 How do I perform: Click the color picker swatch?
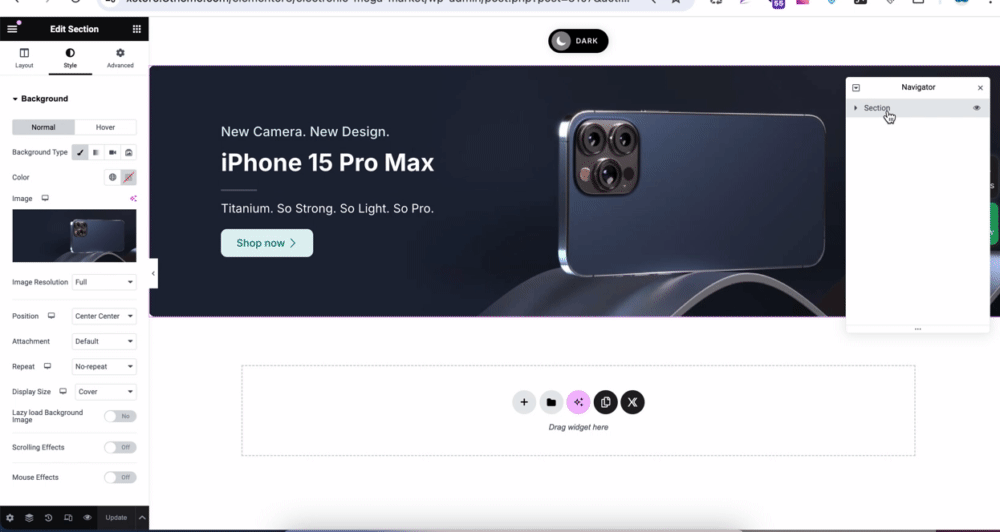pyautogui.click(x=129, y=177)
